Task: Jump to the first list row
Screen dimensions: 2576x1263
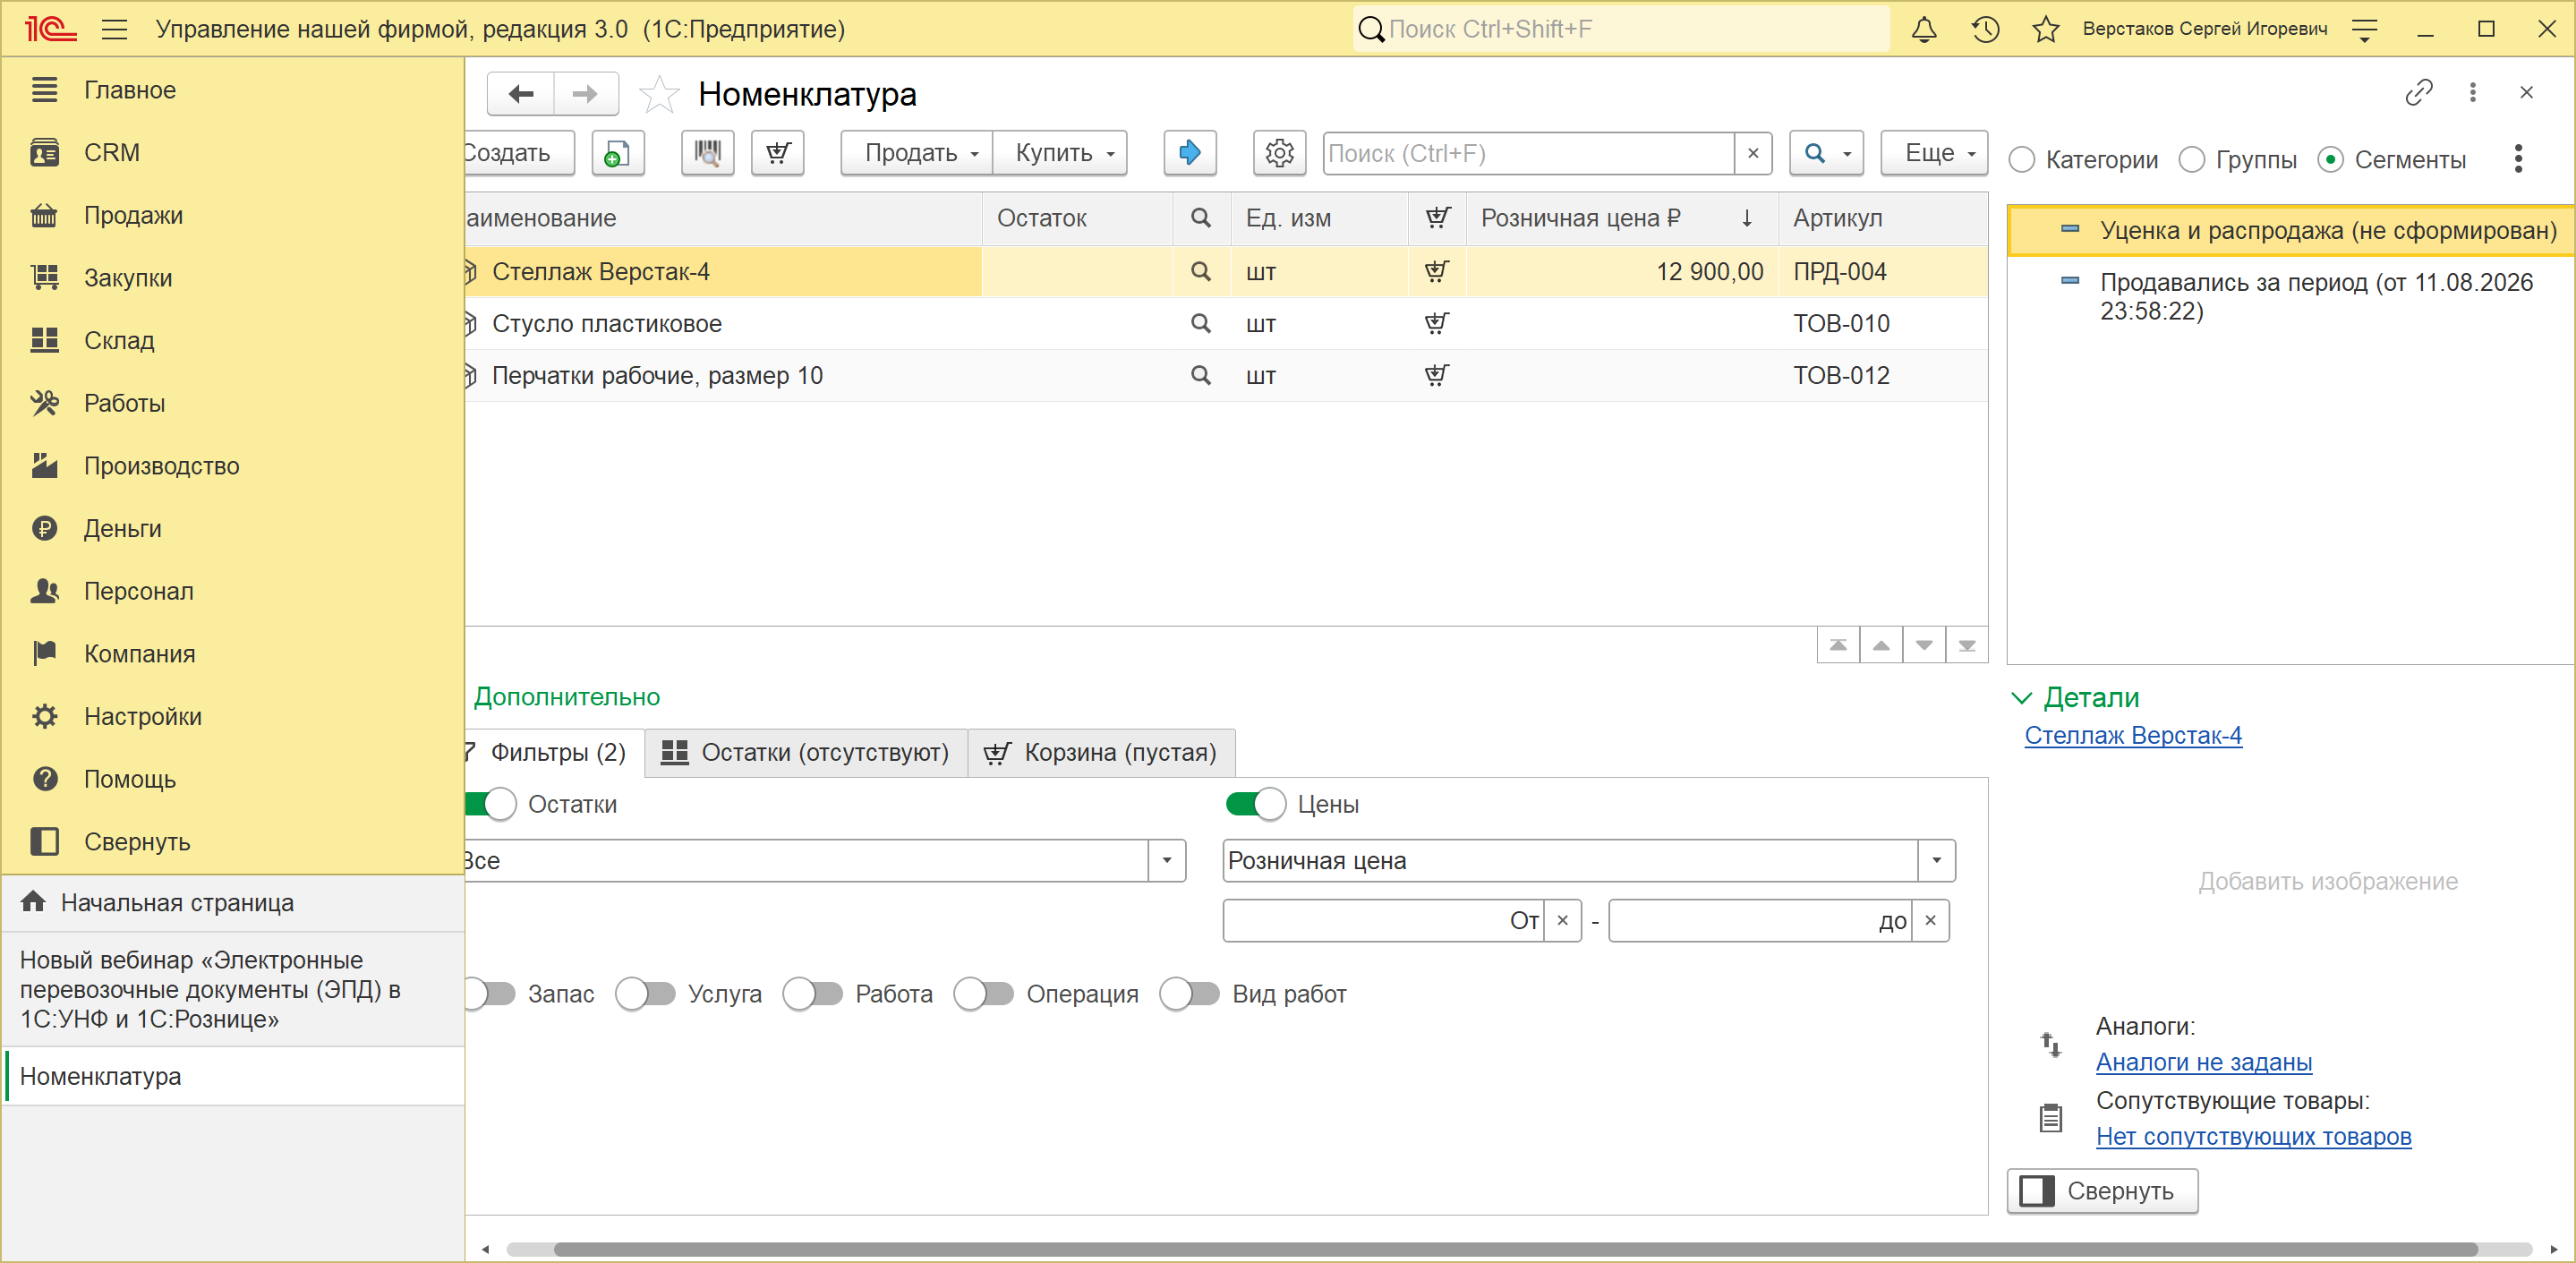Action: (x=1838, y=645)
